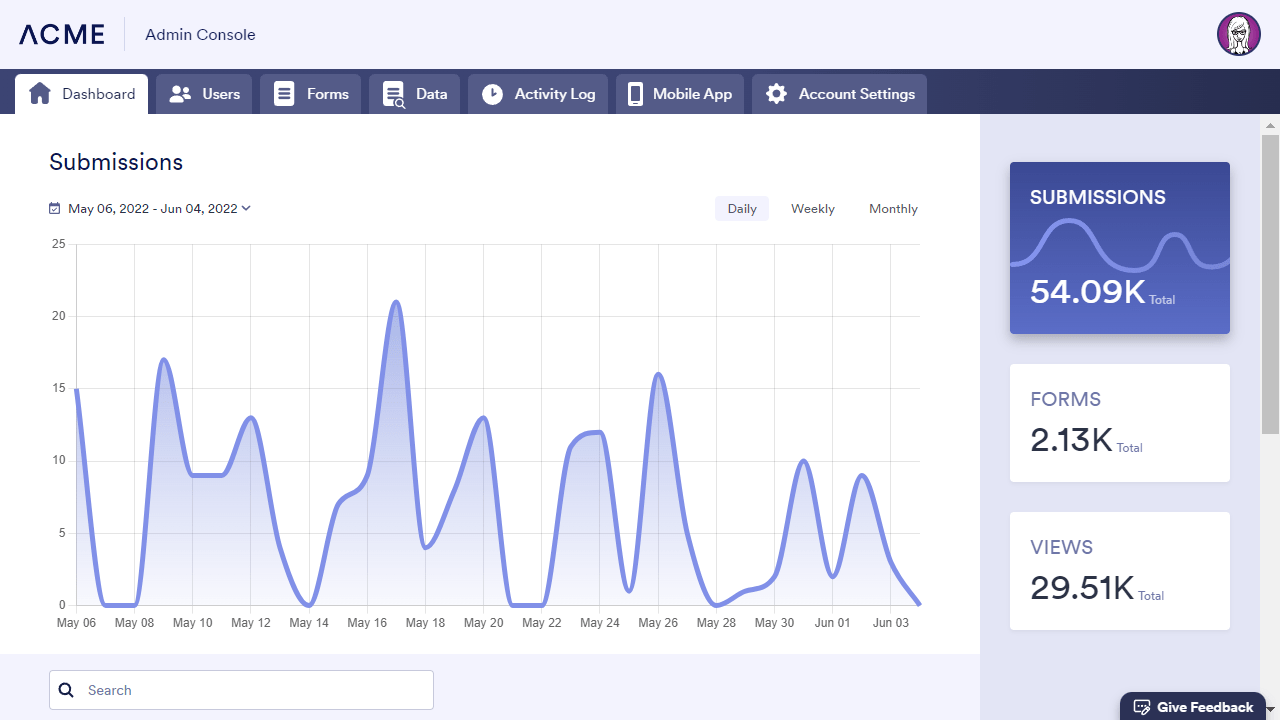Click the vertical scrollbar thumb
The width and height of the screenshot is (1280, 720).
coord(1270,284)
